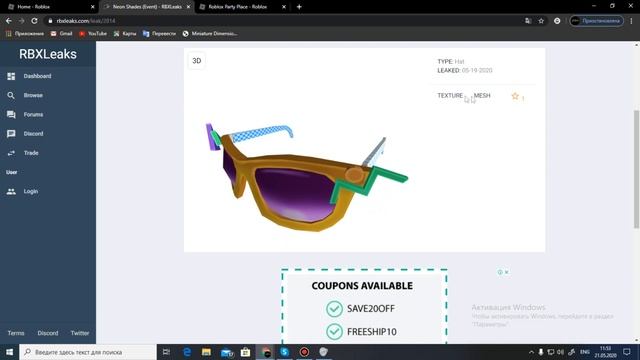Open Task View on taskbar
Viewport: 640px width, 360px height.
click(166, 352)
